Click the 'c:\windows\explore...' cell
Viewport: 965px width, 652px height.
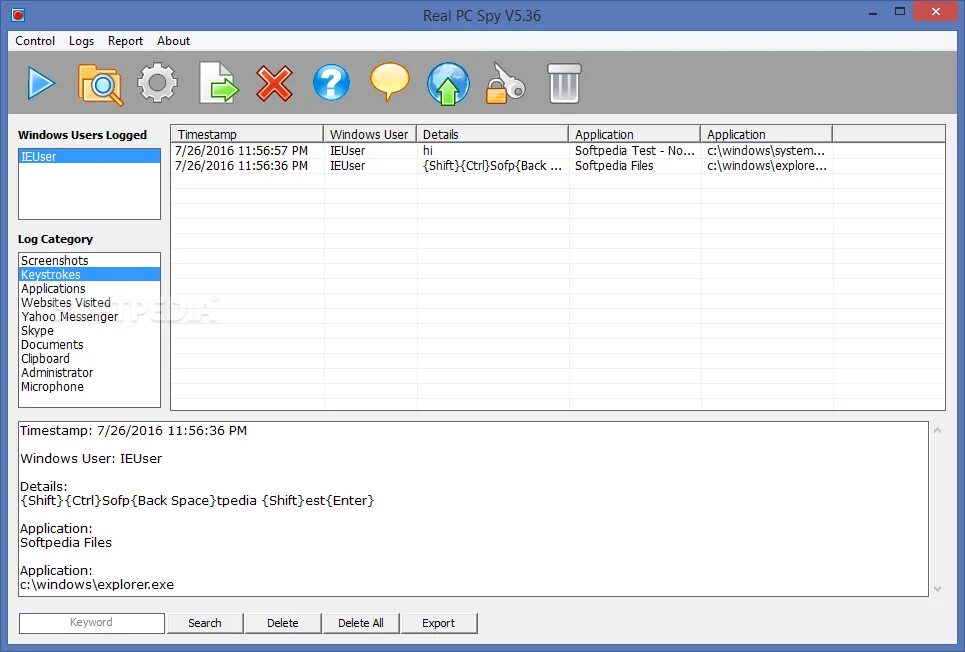(x=767, y=166)
